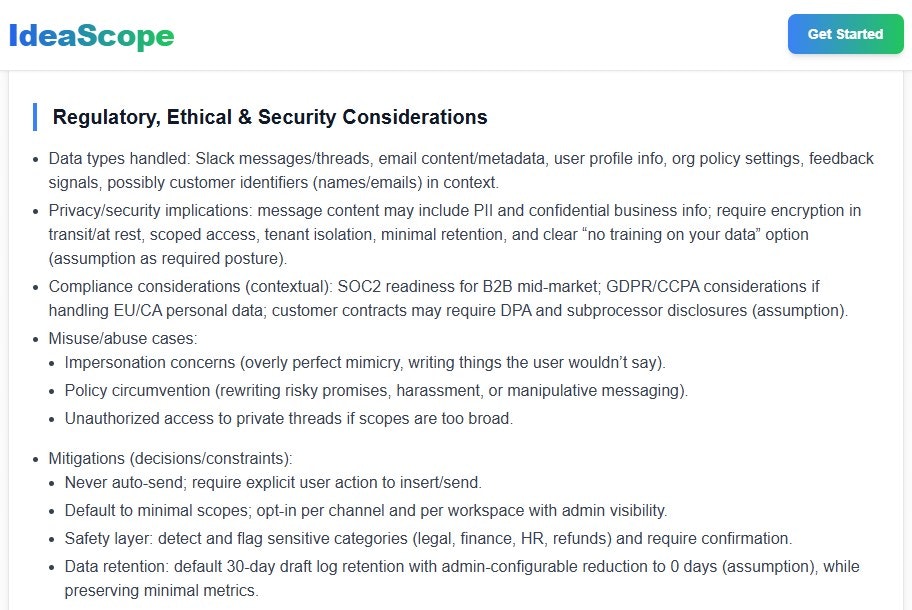912x610 pixels.
Task: Click the 'Impersonation concerns' sub-bullet
Action: (x=365, y=363)
